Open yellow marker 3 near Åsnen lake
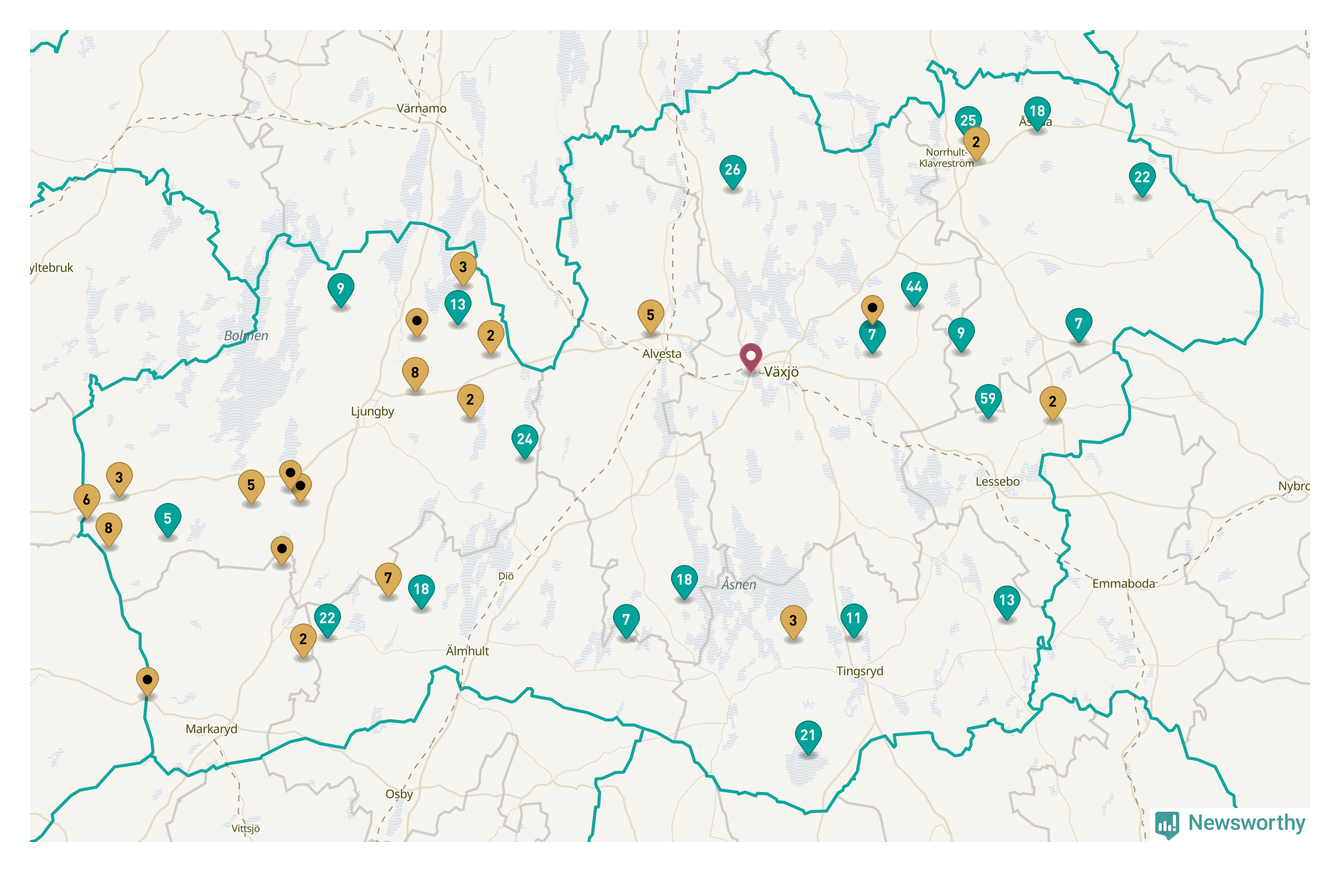Viewport: 1340px width, 872px height. pos(793,620)
